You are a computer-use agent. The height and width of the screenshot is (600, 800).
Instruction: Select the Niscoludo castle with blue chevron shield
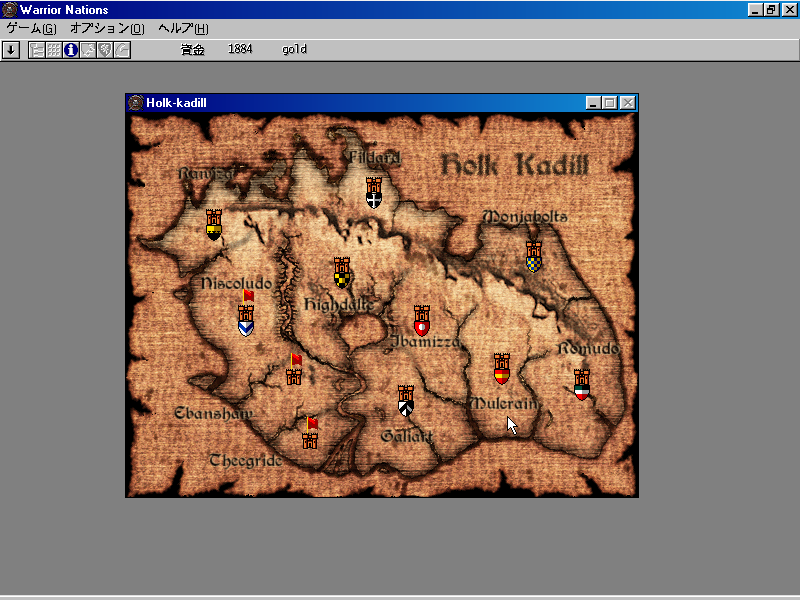tap(246, 320)
